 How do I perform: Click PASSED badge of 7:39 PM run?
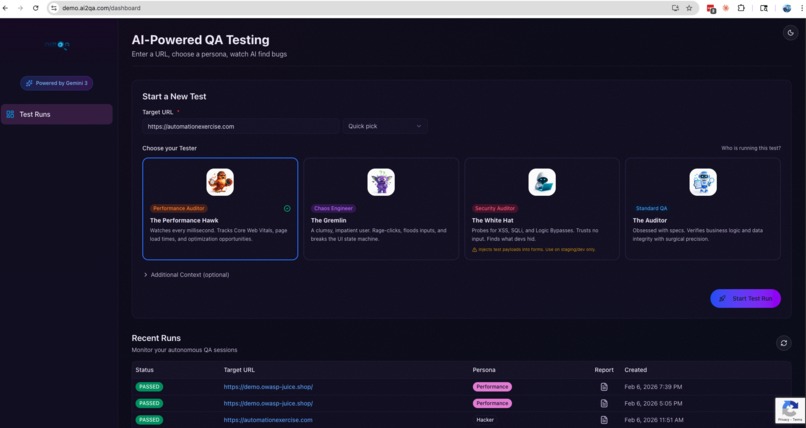tap(149, 387)
